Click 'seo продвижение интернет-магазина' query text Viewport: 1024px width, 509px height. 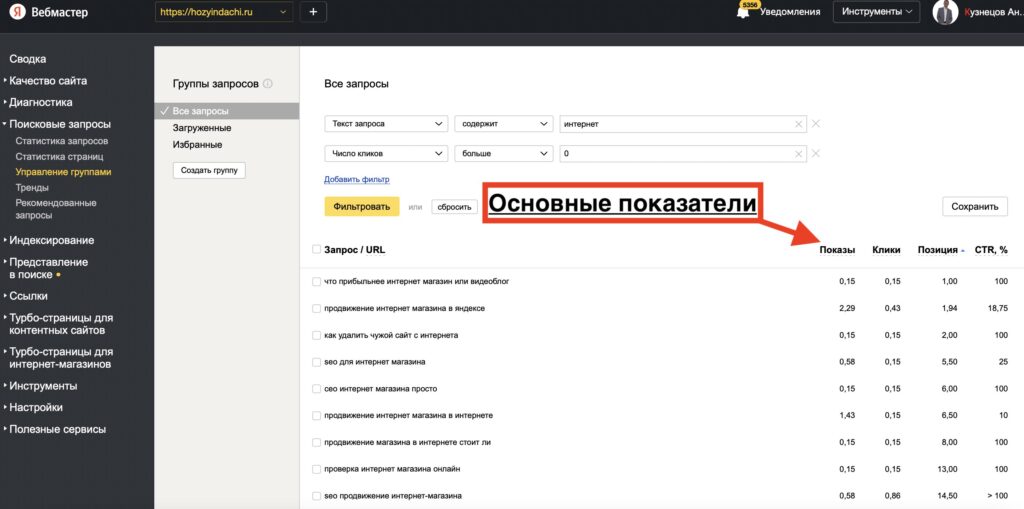point(392,496)
